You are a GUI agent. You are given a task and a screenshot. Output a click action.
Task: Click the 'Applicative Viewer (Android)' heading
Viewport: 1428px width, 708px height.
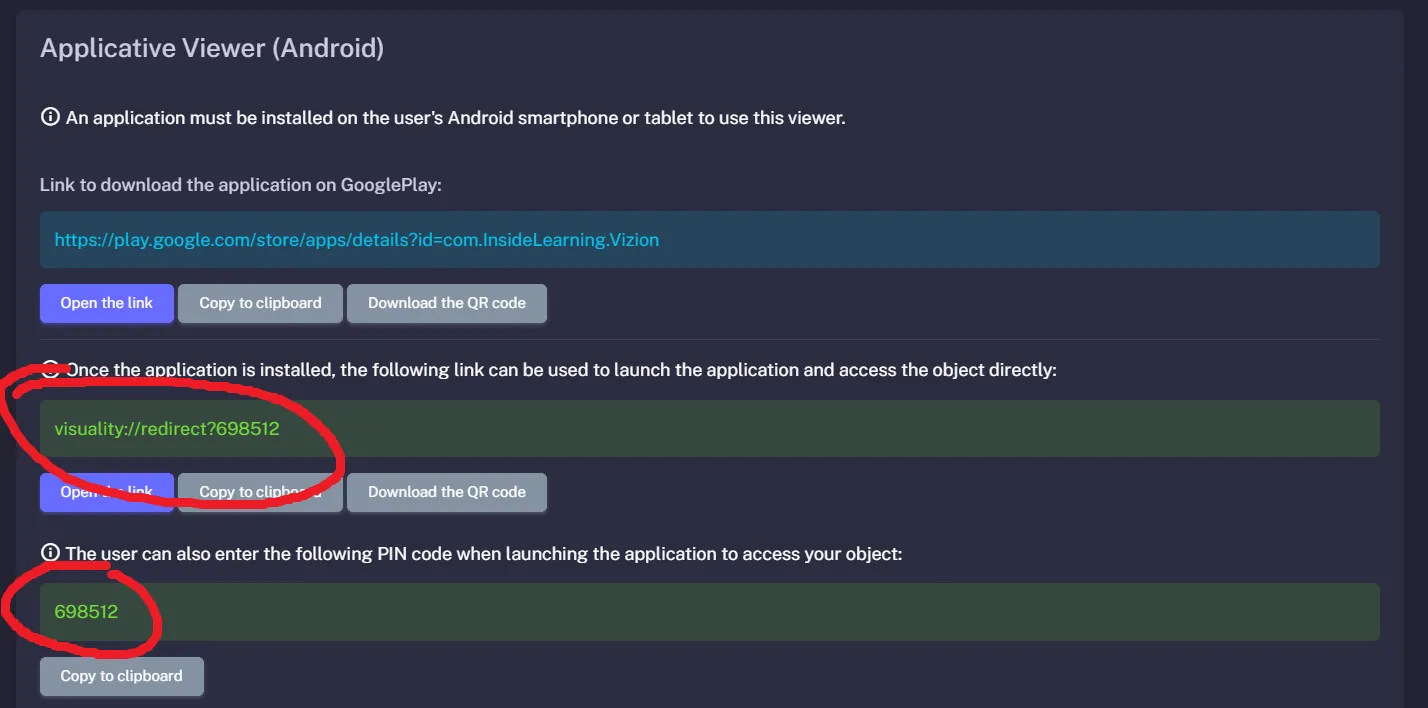click(x=211, y=47)
